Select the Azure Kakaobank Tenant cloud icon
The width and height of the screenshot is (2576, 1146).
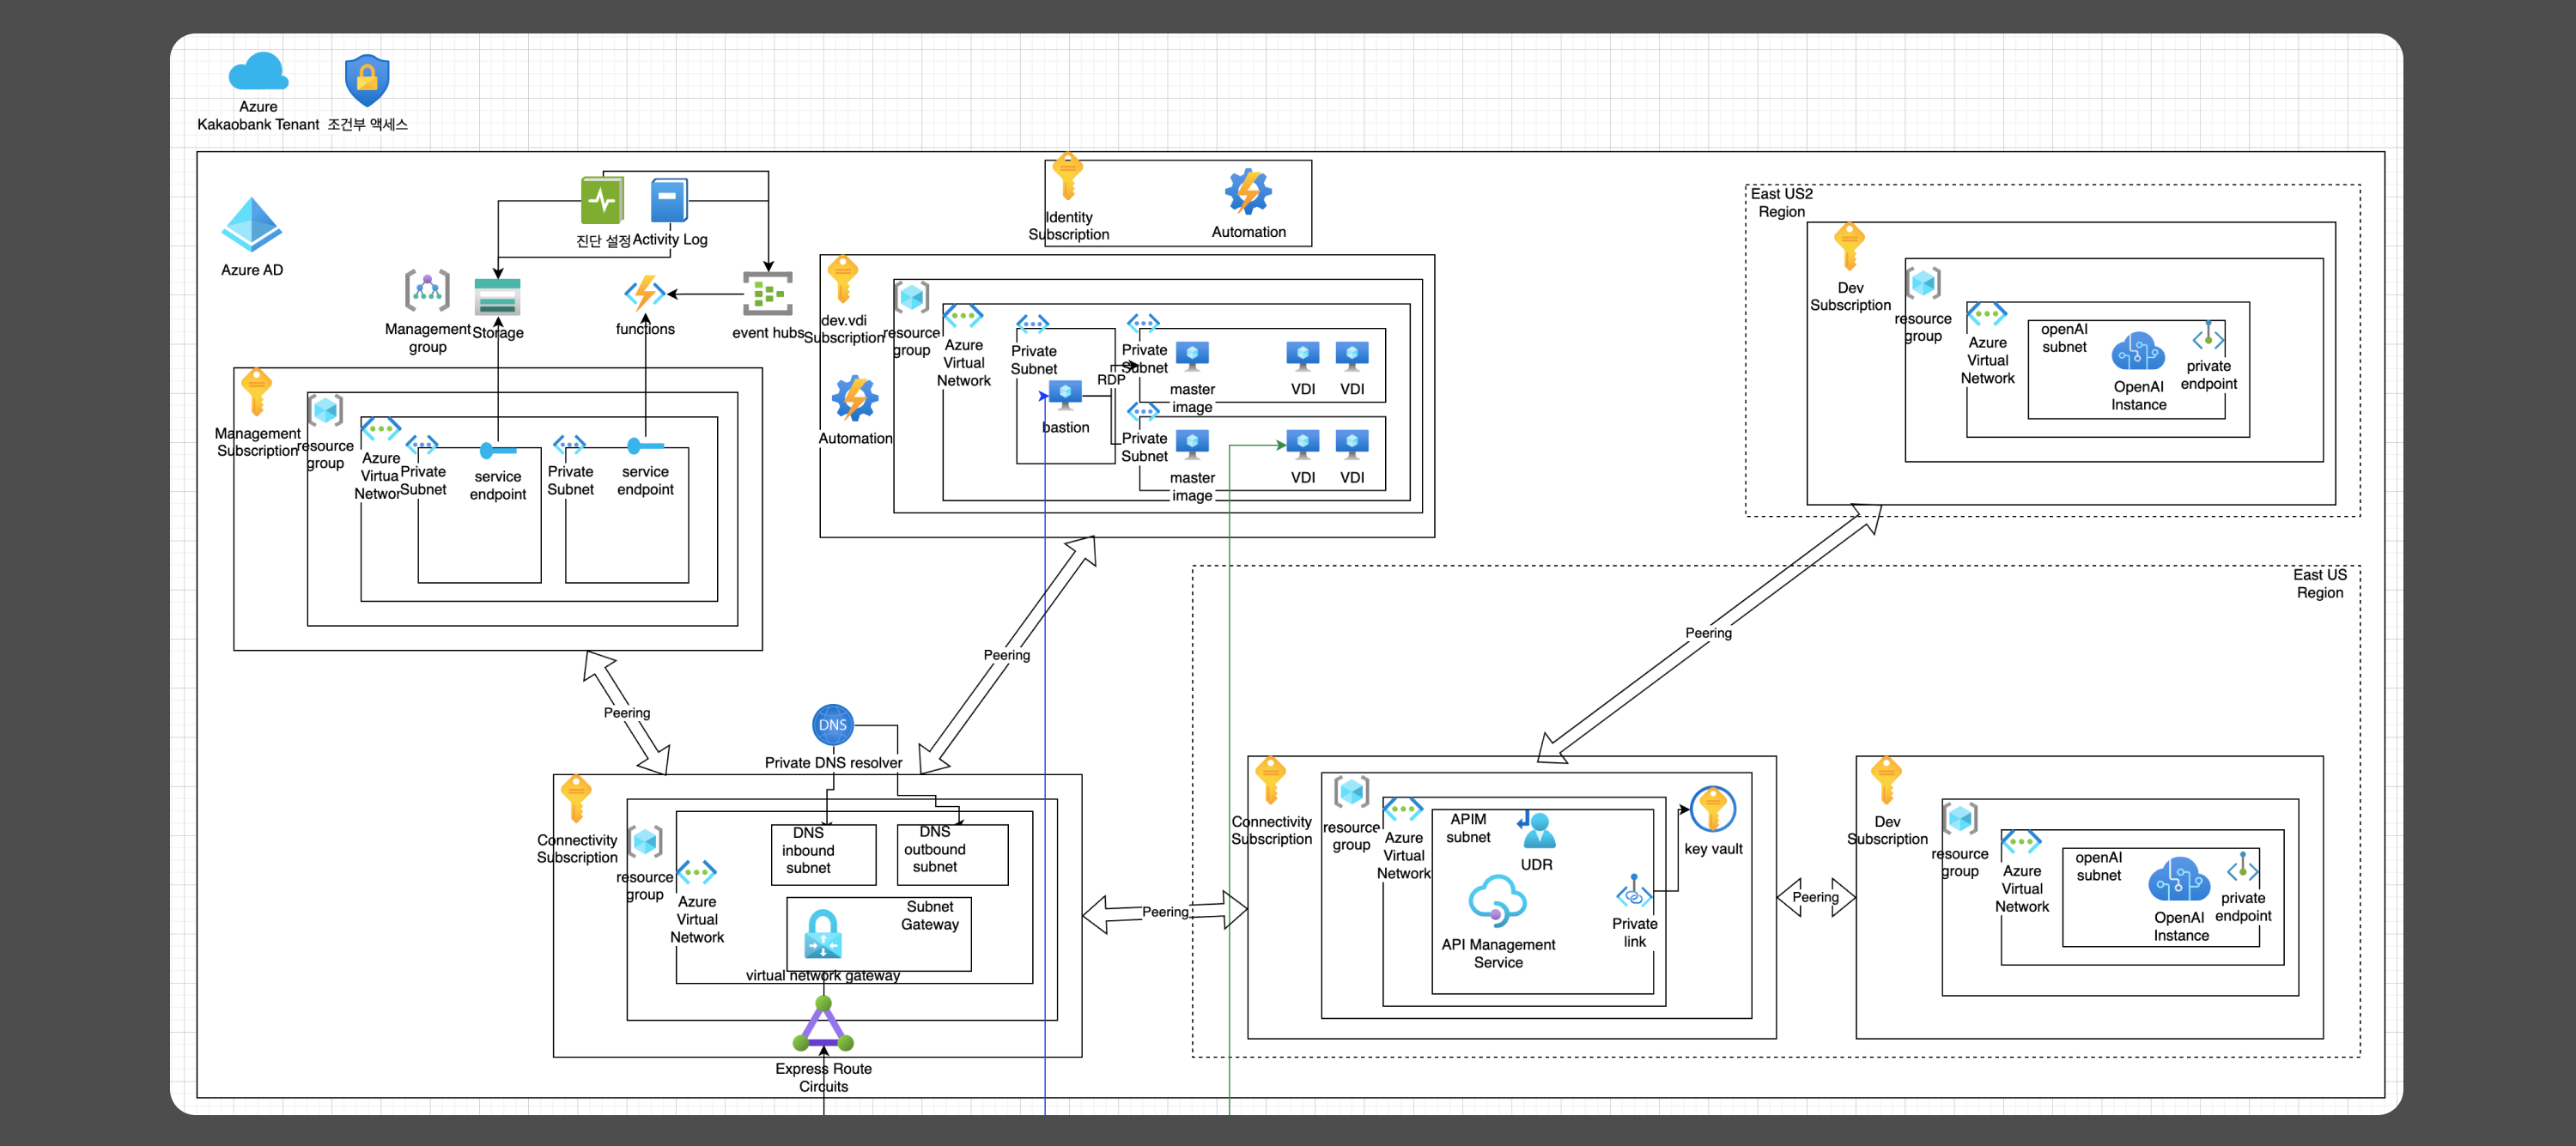tap(258, 72)
